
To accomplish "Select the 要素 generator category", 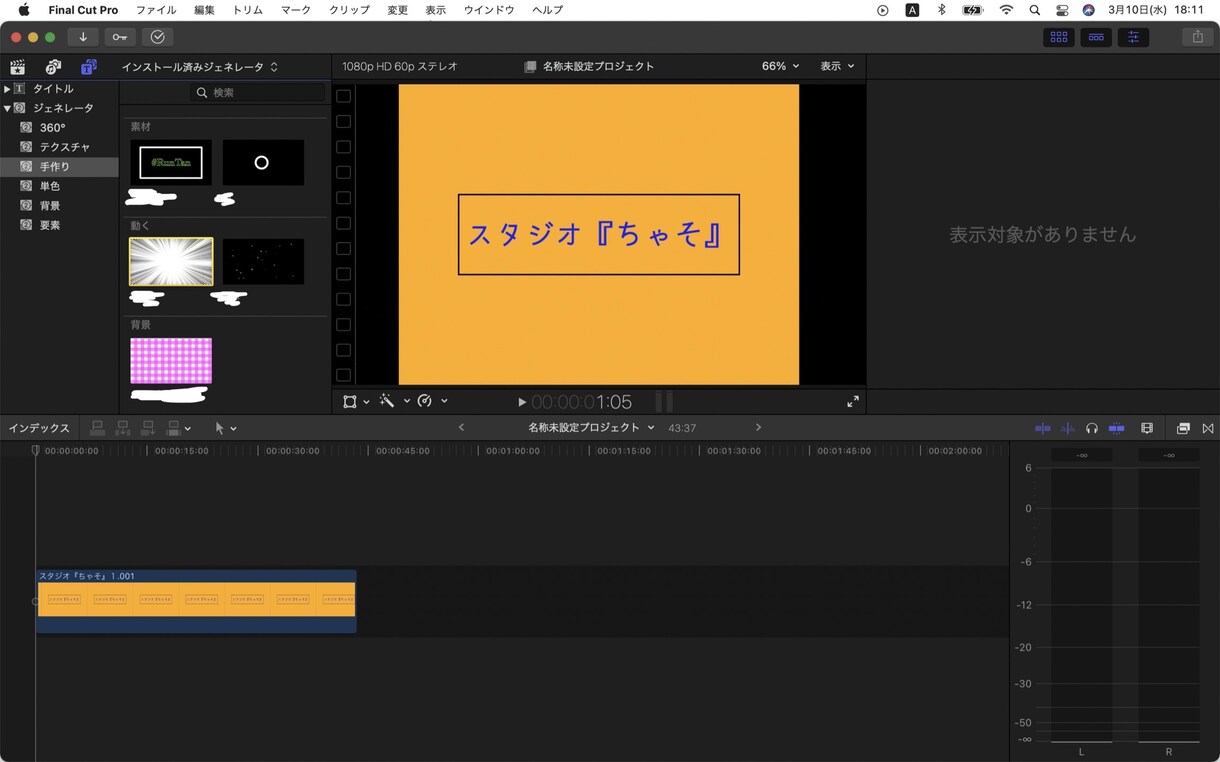I will click(50, 225).
